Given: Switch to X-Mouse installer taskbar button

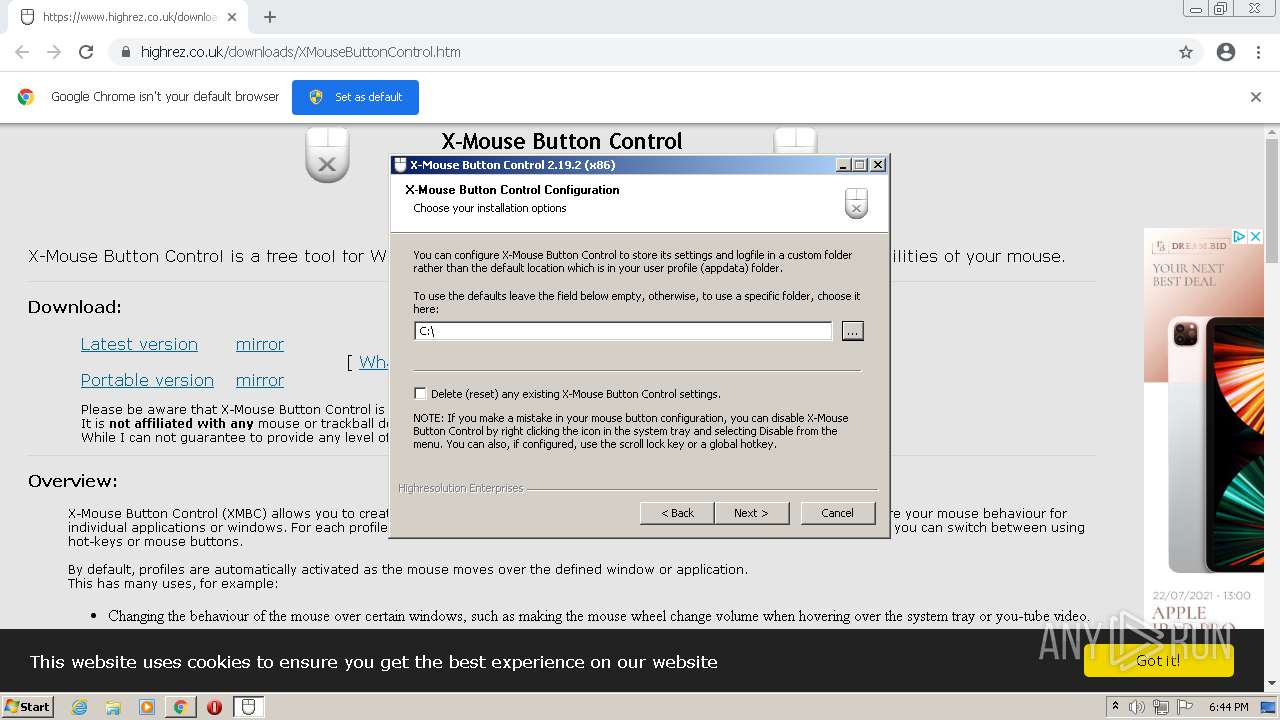Looking at the screenshot, I should [249, 707].
